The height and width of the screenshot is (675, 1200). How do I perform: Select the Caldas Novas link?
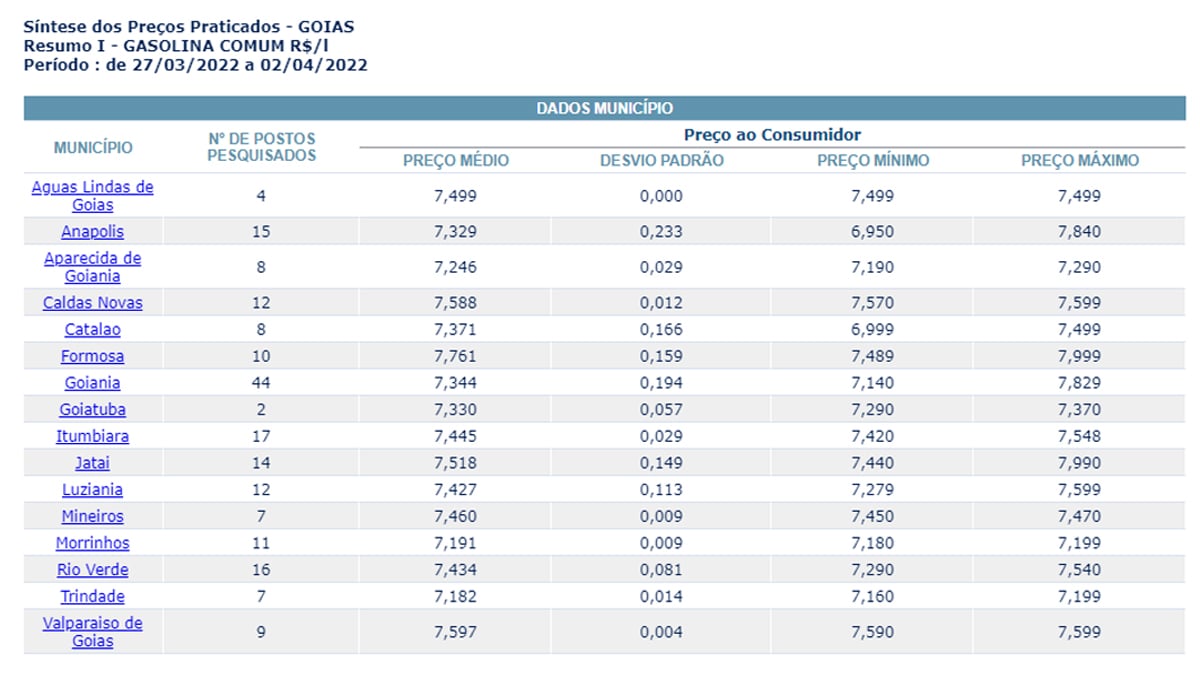[x=92, y=302]
